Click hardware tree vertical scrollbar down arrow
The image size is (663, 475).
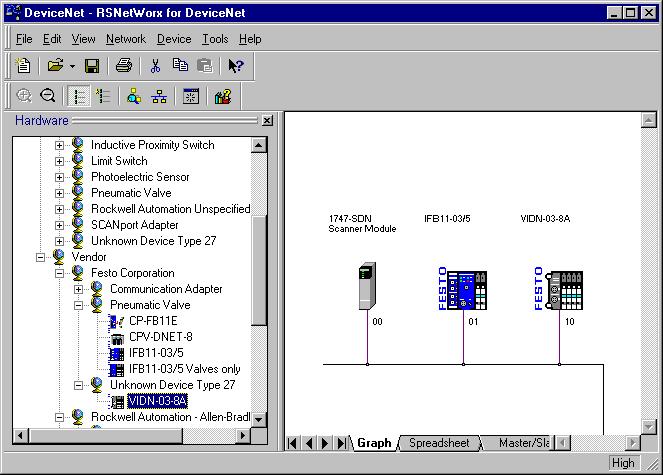point(258,420)
